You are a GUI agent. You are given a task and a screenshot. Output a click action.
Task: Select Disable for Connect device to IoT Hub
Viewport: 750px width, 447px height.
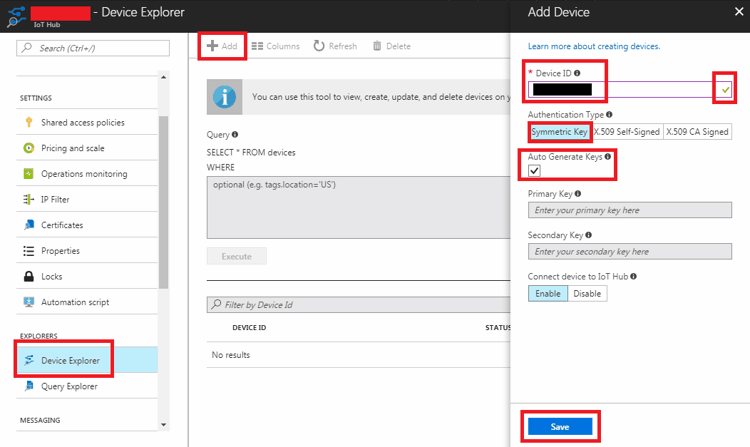coord(587,293)
